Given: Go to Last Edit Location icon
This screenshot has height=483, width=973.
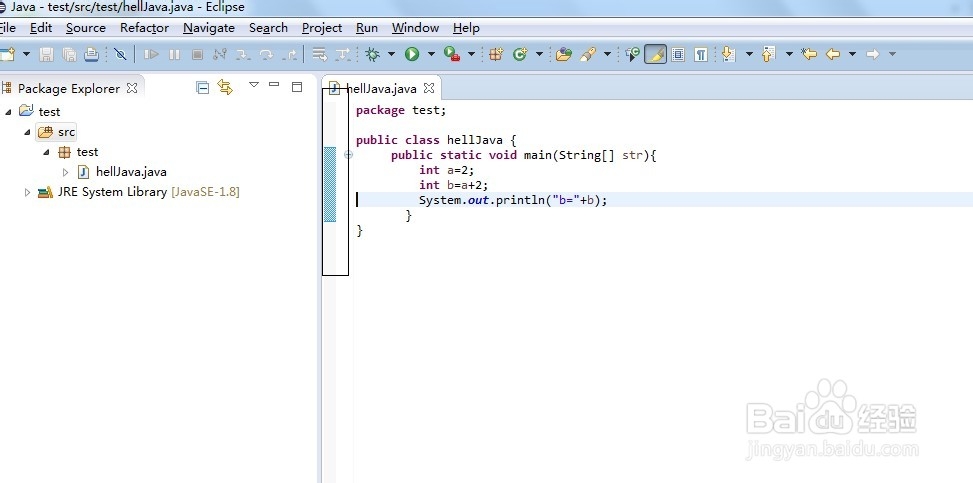Looking at the screenshot, I should coord(809,55).
